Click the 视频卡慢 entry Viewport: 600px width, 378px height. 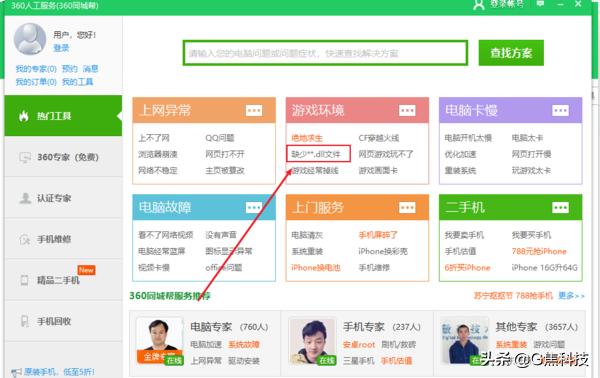pyautogui.click(x=154, y=267)
